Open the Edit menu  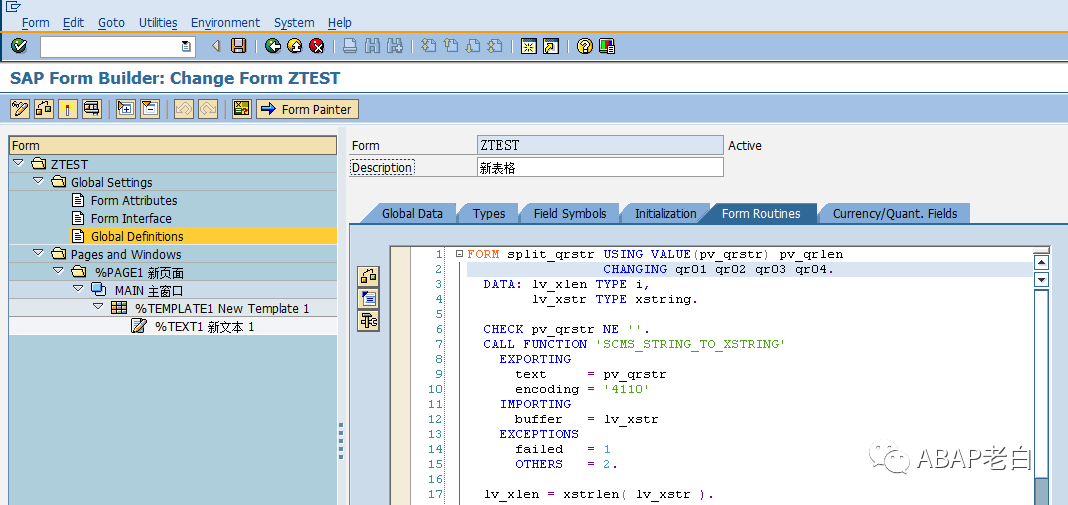coord(74,22)
